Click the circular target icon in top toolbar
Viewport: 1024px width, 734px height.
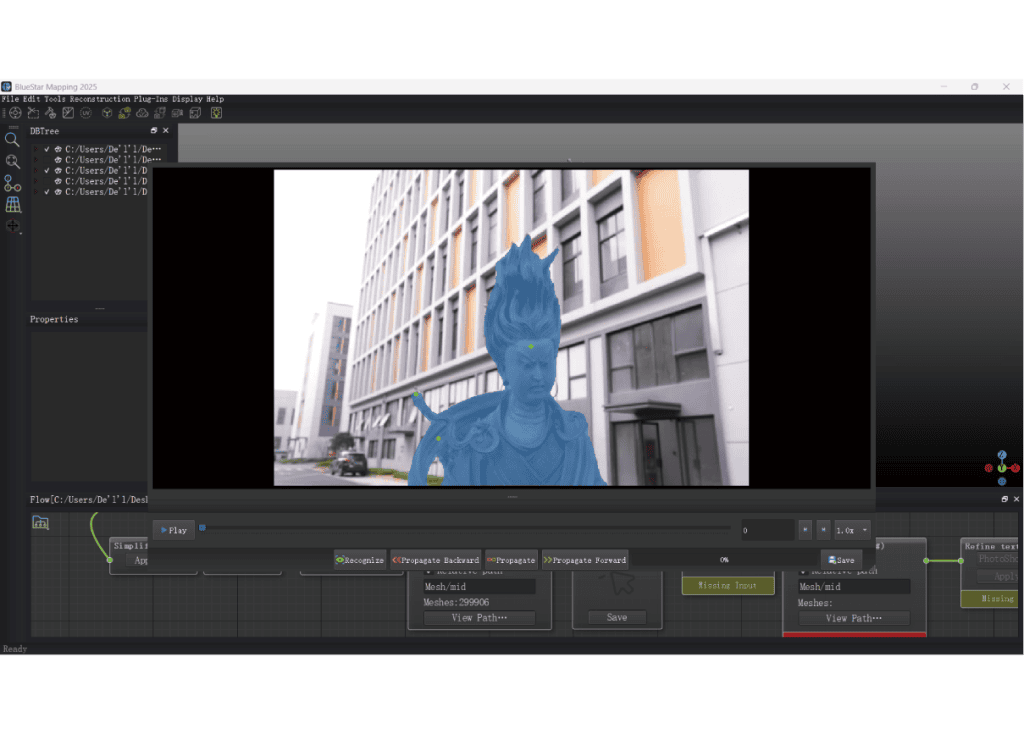15,113
